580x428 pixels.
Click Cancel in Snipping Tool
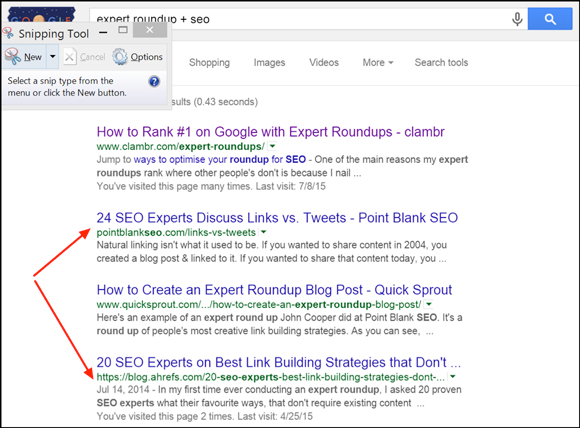point(84,57)
